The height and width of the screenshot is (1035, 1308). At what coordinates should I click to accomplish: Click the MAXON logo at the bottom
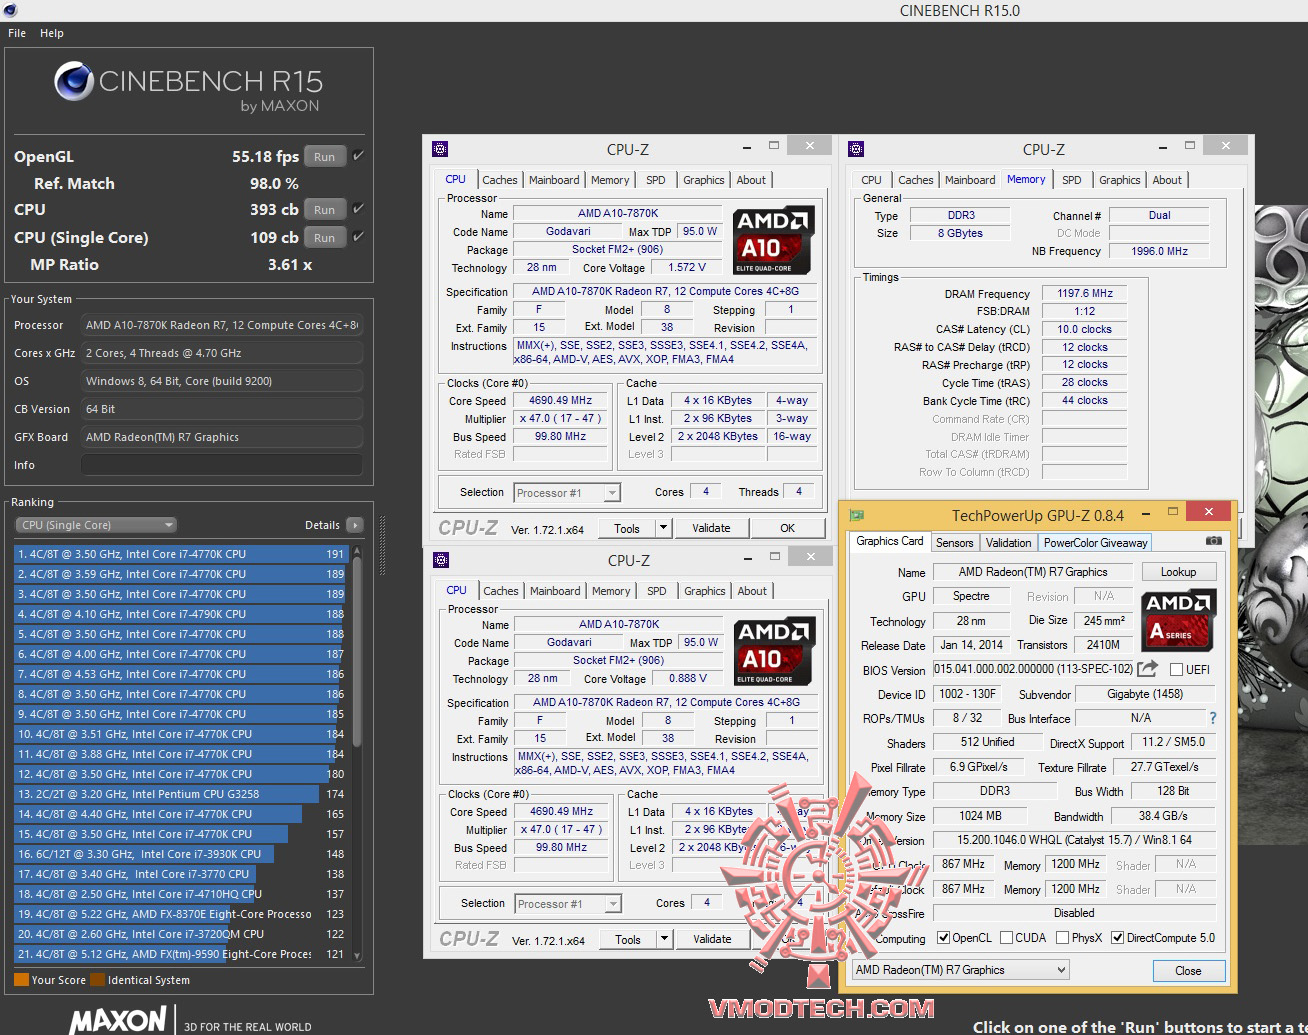[x=118, y=1021]
